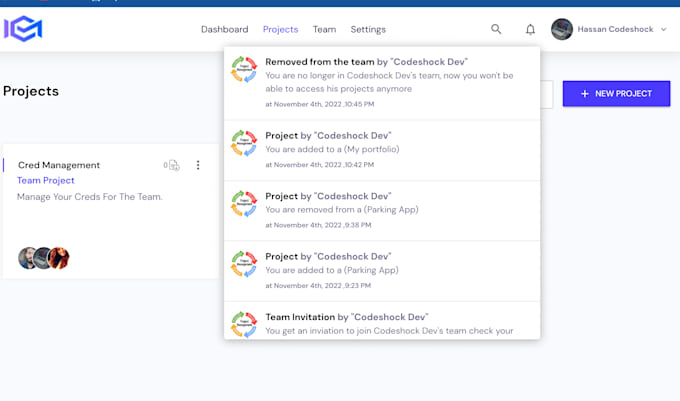Go to the Dashboard tab
The height and width of the screenshot is (401, 680).
224,30
